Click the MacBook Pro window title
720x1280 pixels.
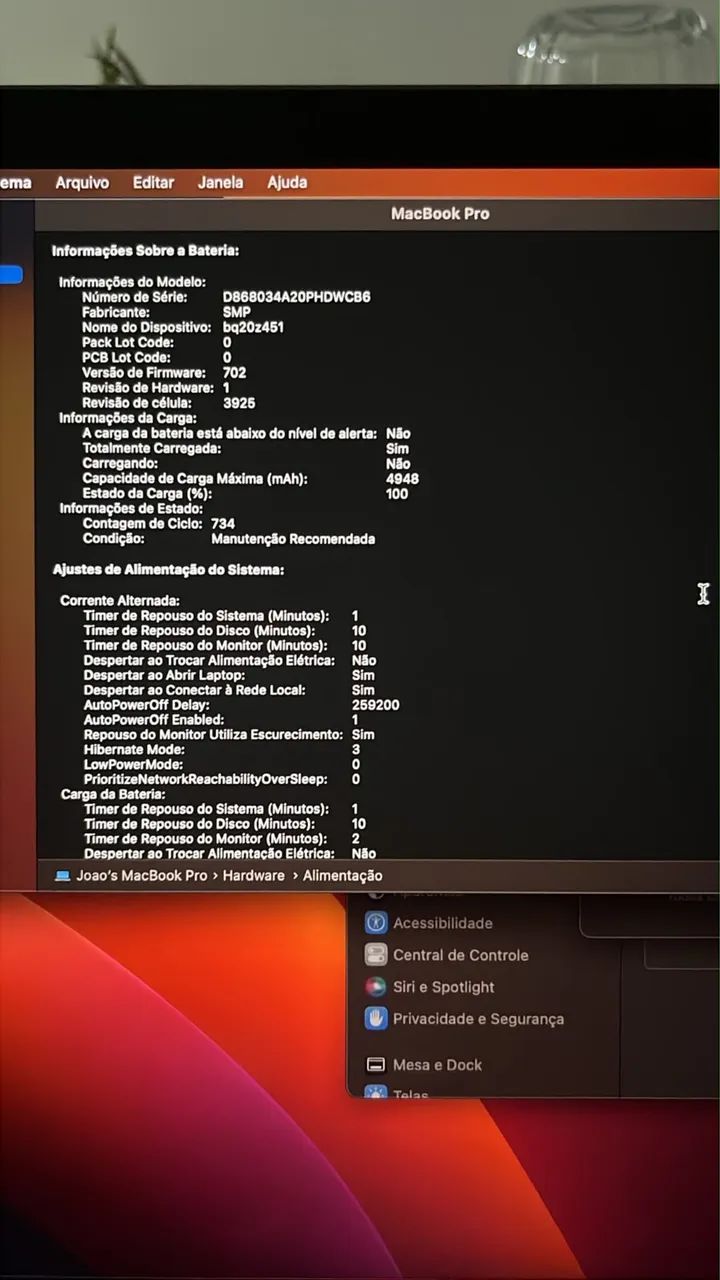[x=440, y=213]
